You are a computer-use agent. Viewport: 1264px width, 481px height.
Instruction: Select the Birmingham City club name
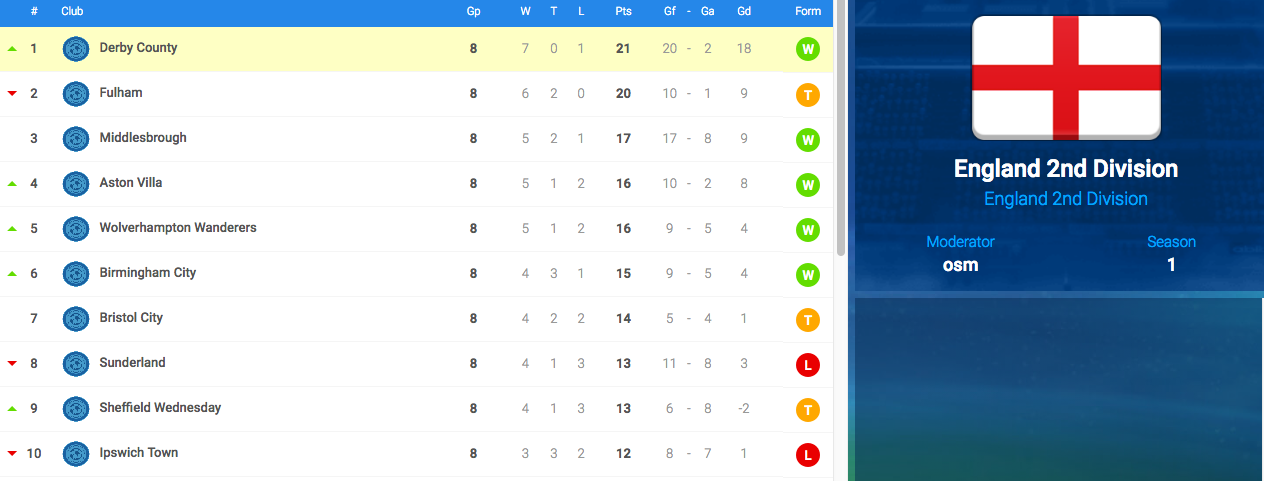tap(148, 273)
